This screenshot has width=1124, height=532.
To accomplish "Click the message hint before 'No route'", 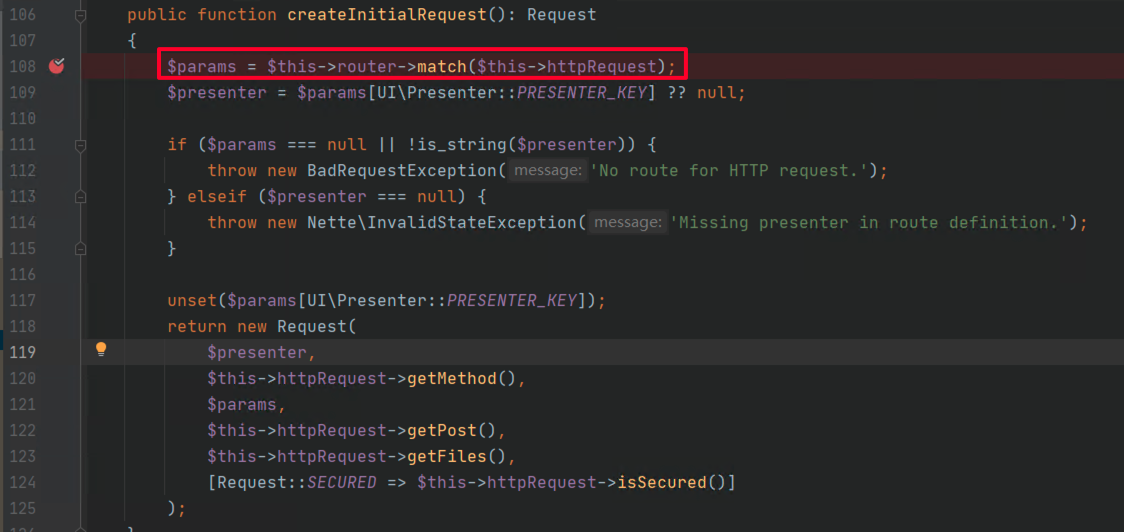I will click(546, 171).
